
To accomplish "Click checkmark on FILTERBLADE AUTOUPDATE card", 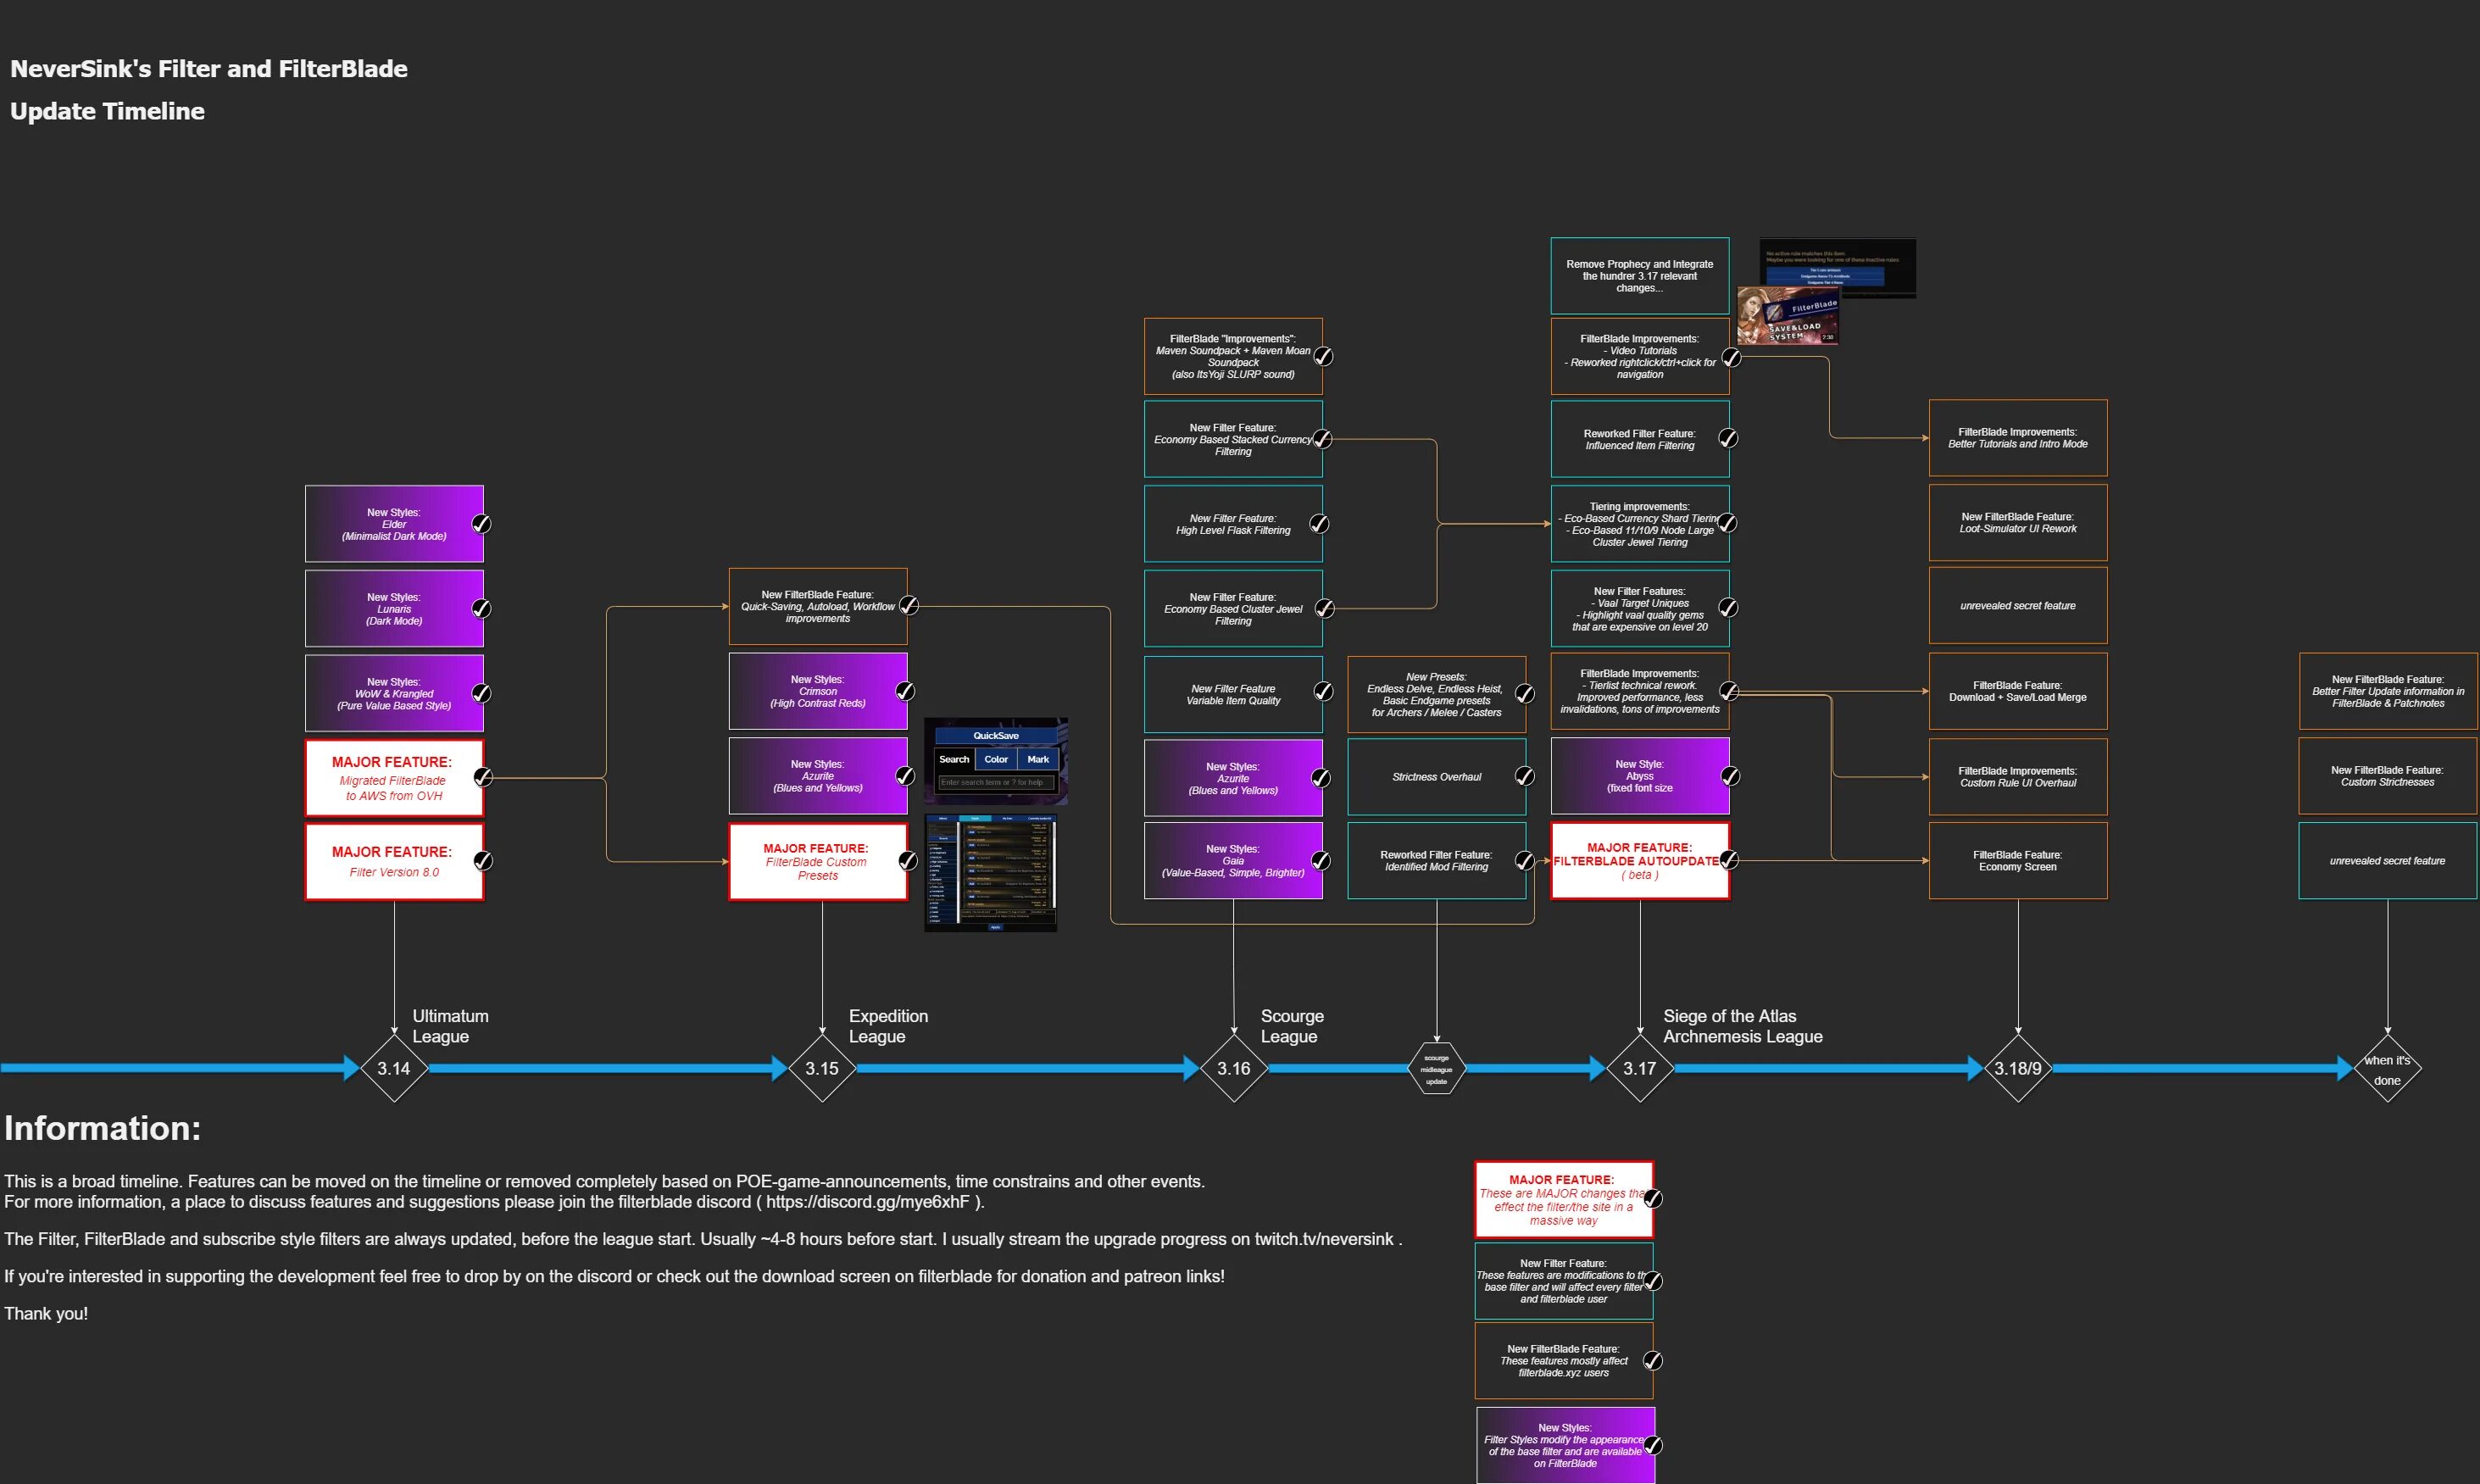I will click(x=1729, y=860).
